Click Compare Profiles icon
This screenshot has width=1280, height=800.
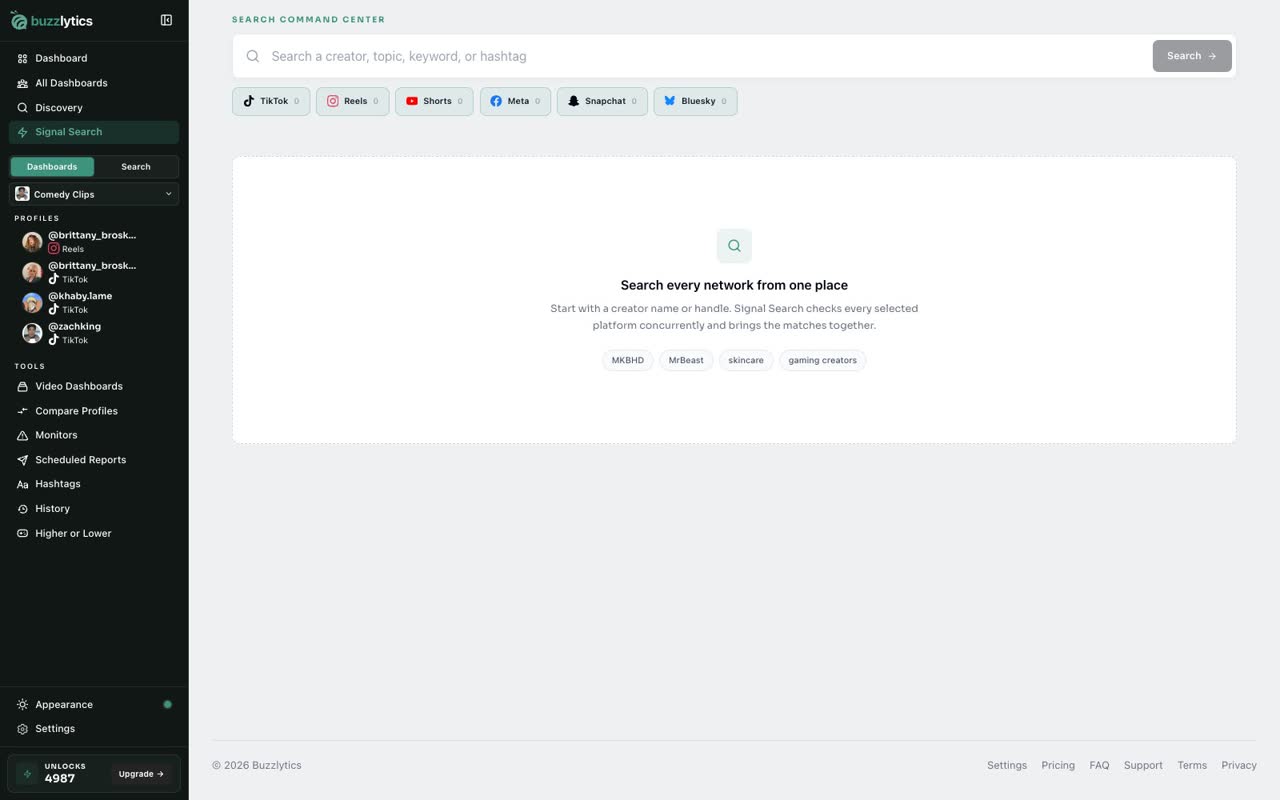pos(23,411)
